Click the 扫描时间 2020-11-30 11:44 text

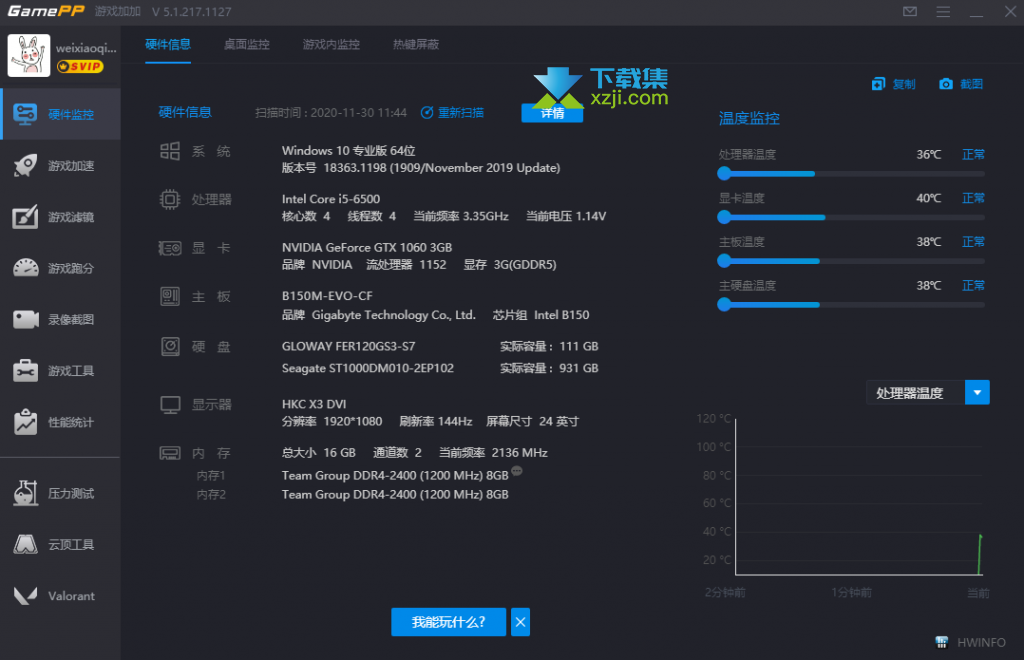[x=331, y=113]
